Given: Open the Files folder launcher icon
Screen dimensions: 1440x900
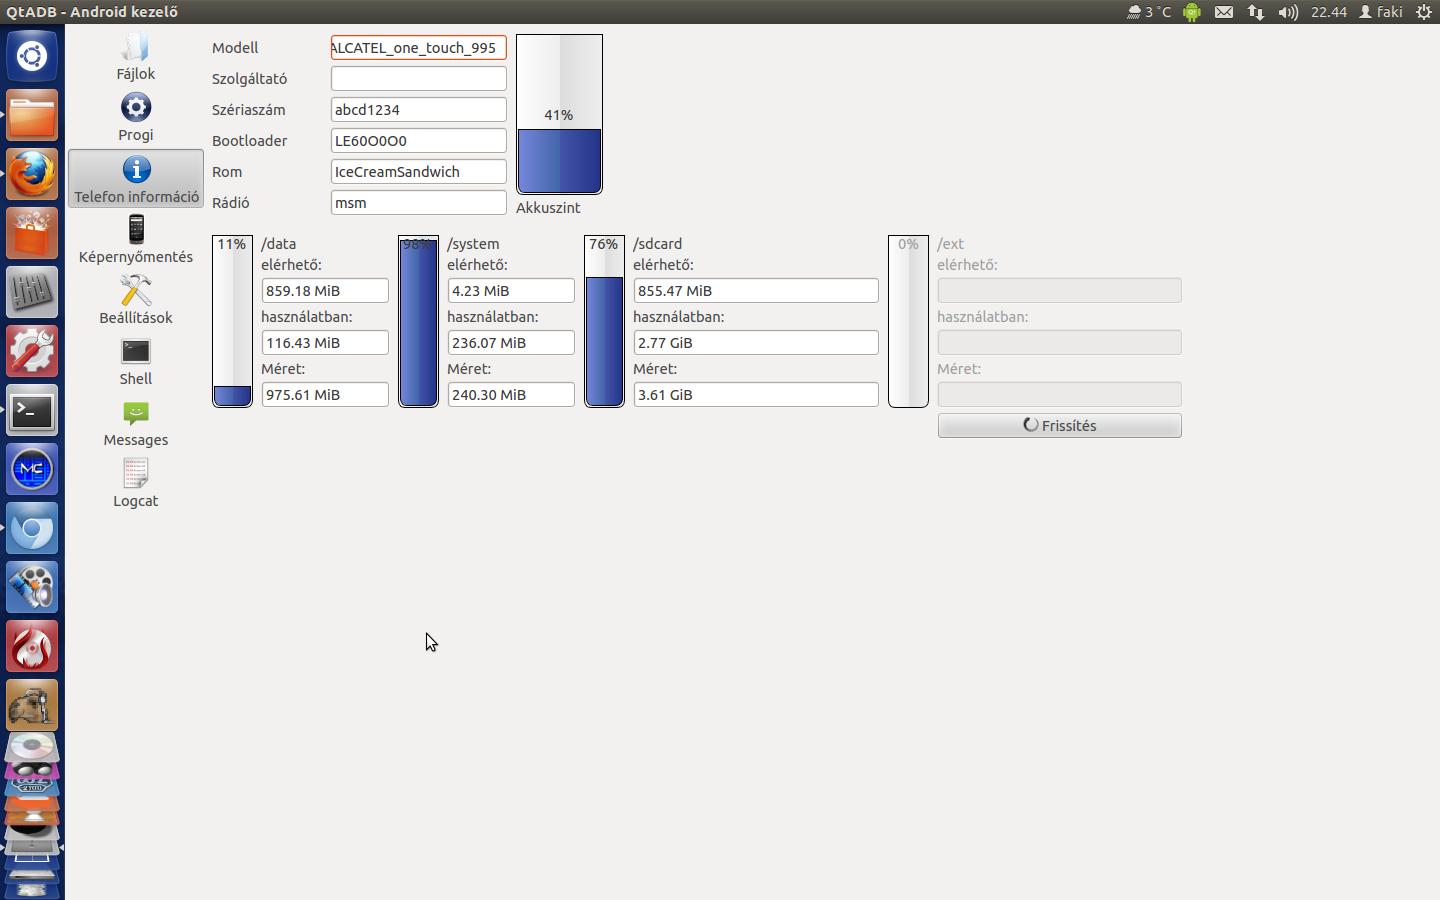Looking at the screenshot, I should [x=32, y=116].
